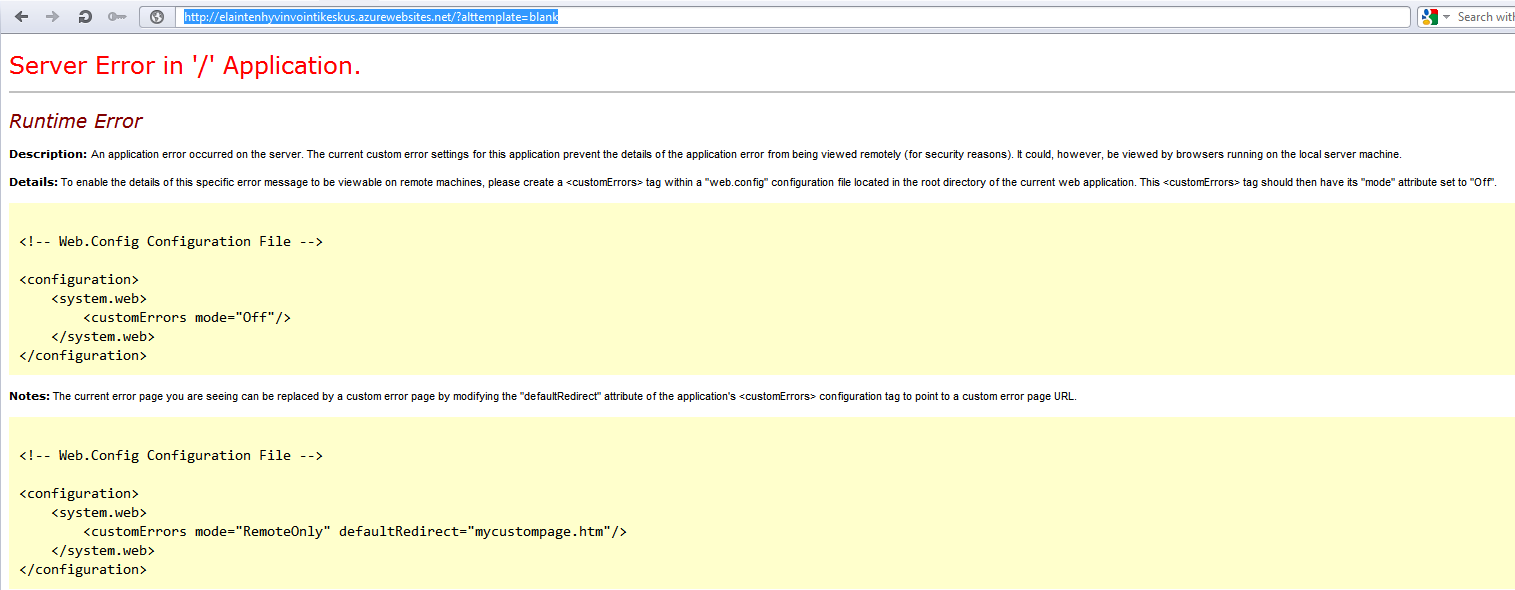Image resolution: width=1515 pixels, height=590 pixels.
Task: Go back with the Back arrow
Action: 21,17
